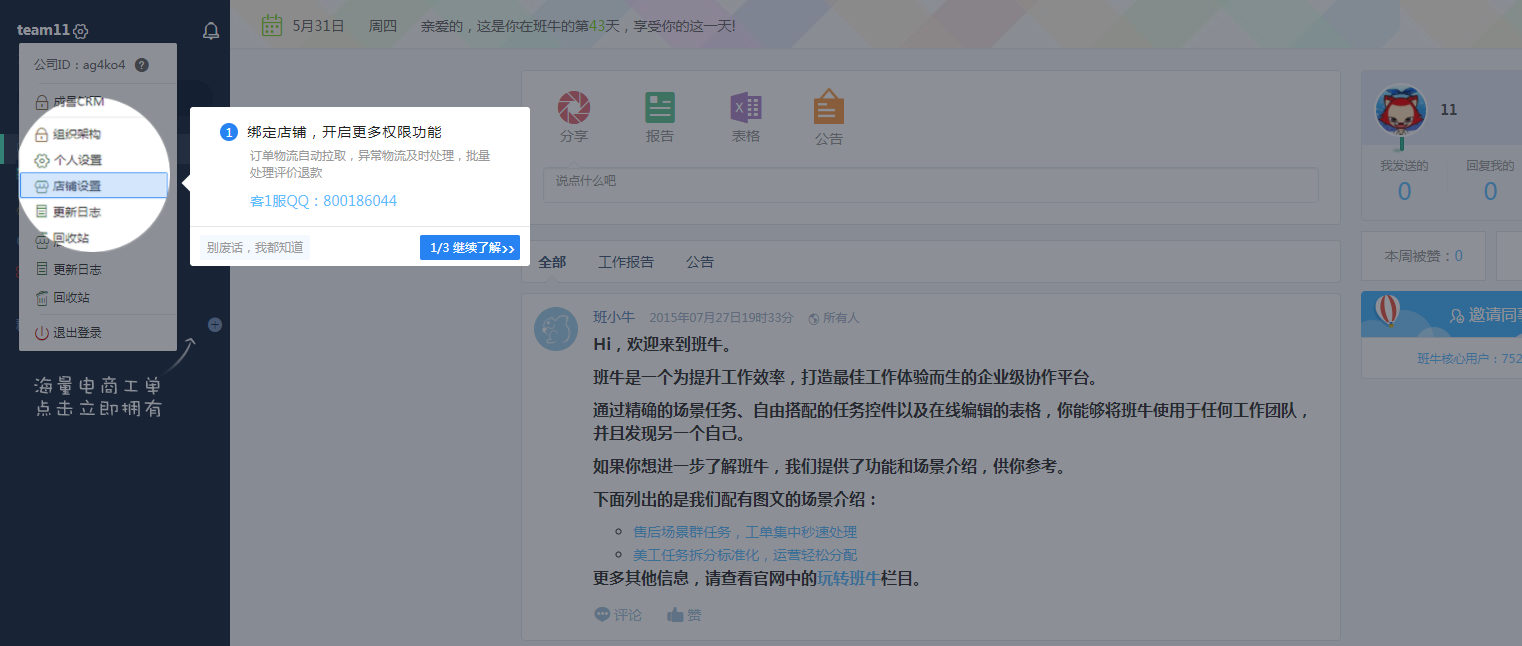
Task: Click the calendar icon next to 5月31日
Action: point(271,25)
